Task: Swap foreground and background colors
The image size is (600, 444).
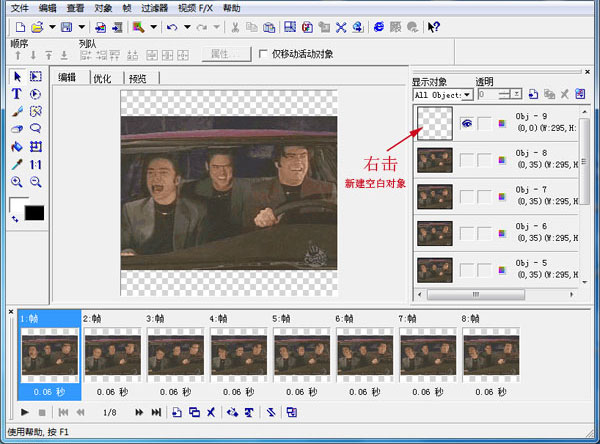Action: coord(15,219)
